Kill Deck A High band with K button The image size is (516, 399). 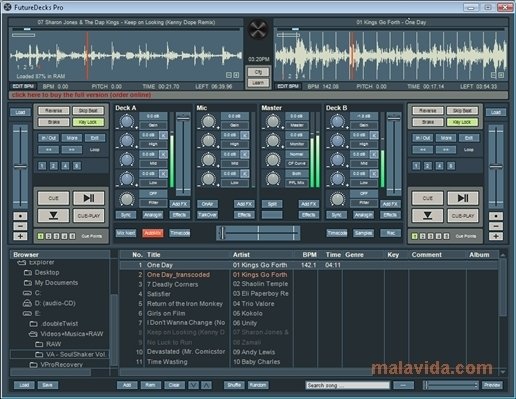163,135
